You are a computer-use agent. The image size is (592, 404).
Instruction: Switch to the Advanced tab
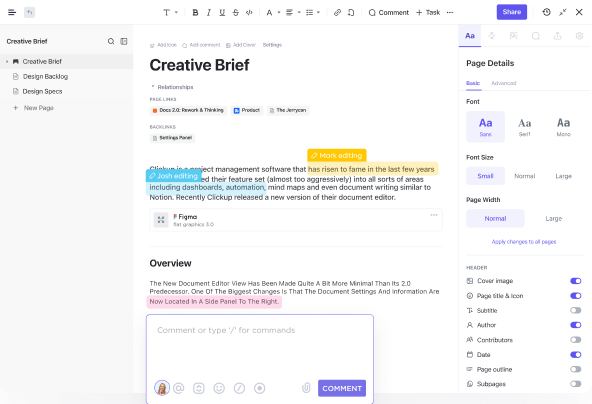click(x=504, y=83)
